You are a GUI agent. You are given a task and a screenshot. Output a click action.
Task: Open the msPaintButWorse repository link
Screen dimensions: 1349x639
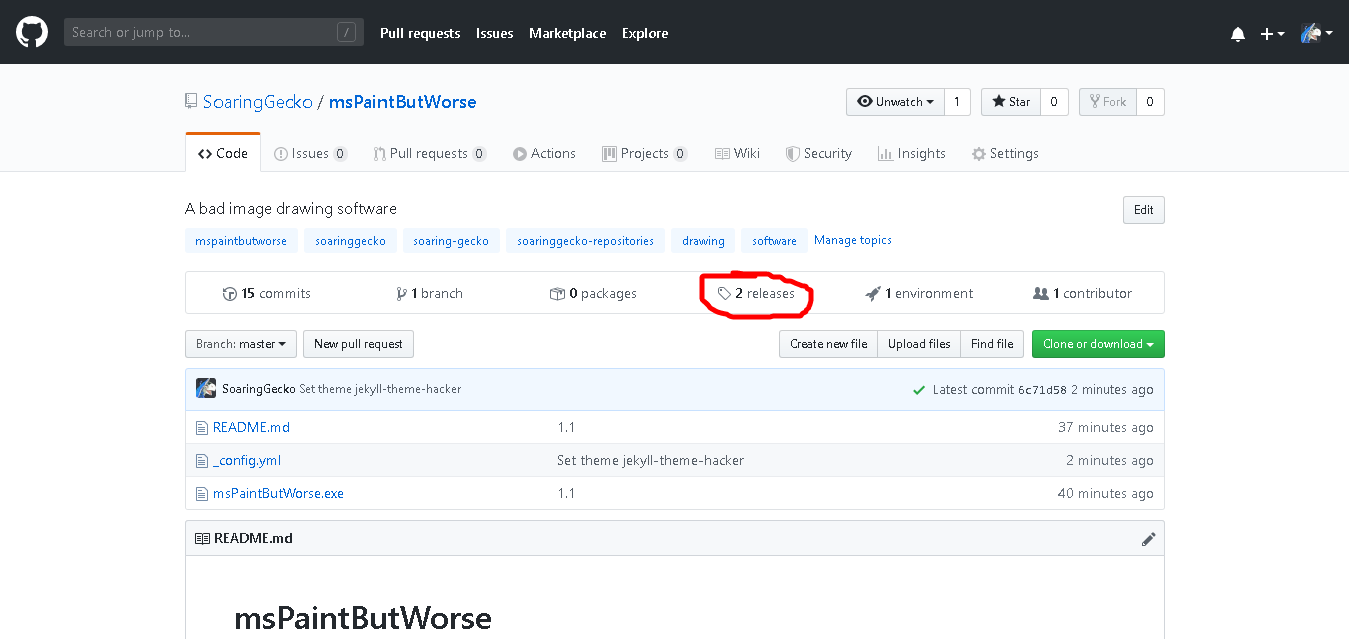[403, 102]
